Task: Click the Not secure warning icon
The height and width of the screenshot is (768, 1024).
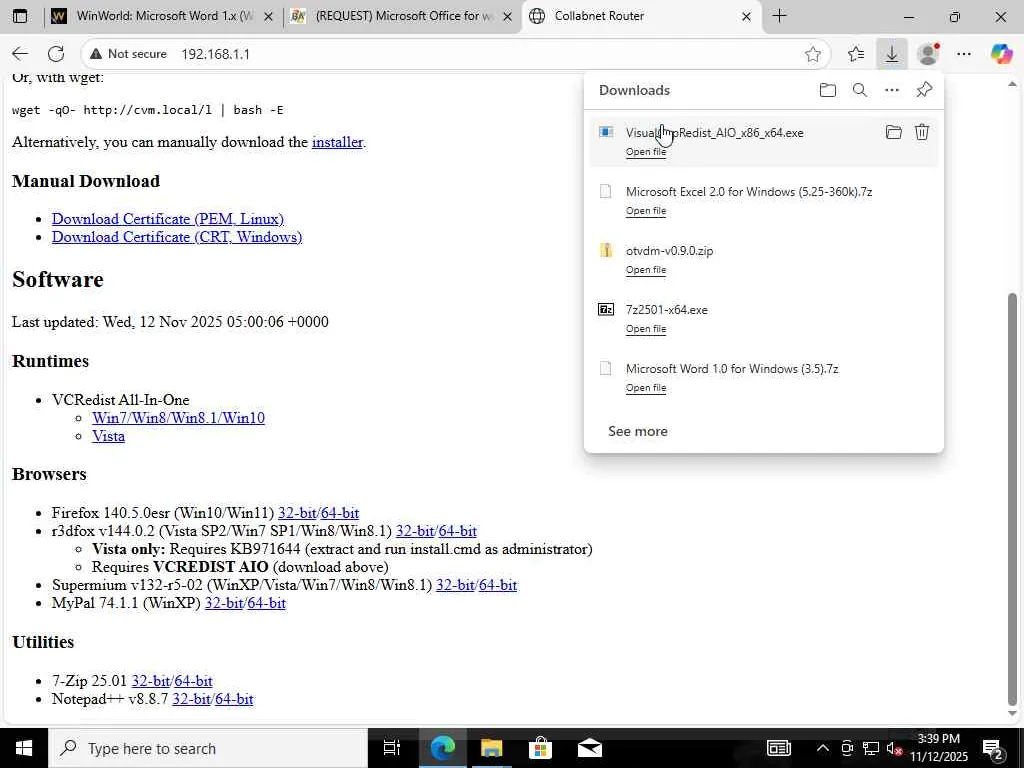Action: (96, 54)
